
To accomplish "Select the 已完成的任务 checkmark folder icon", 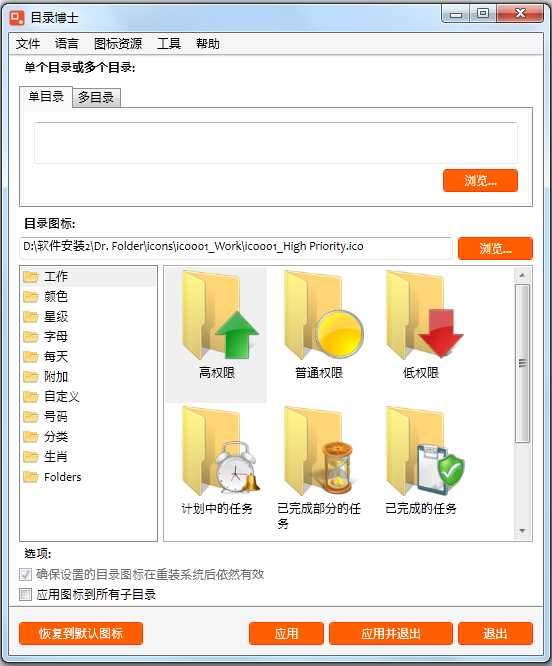I will pos(425,451).
